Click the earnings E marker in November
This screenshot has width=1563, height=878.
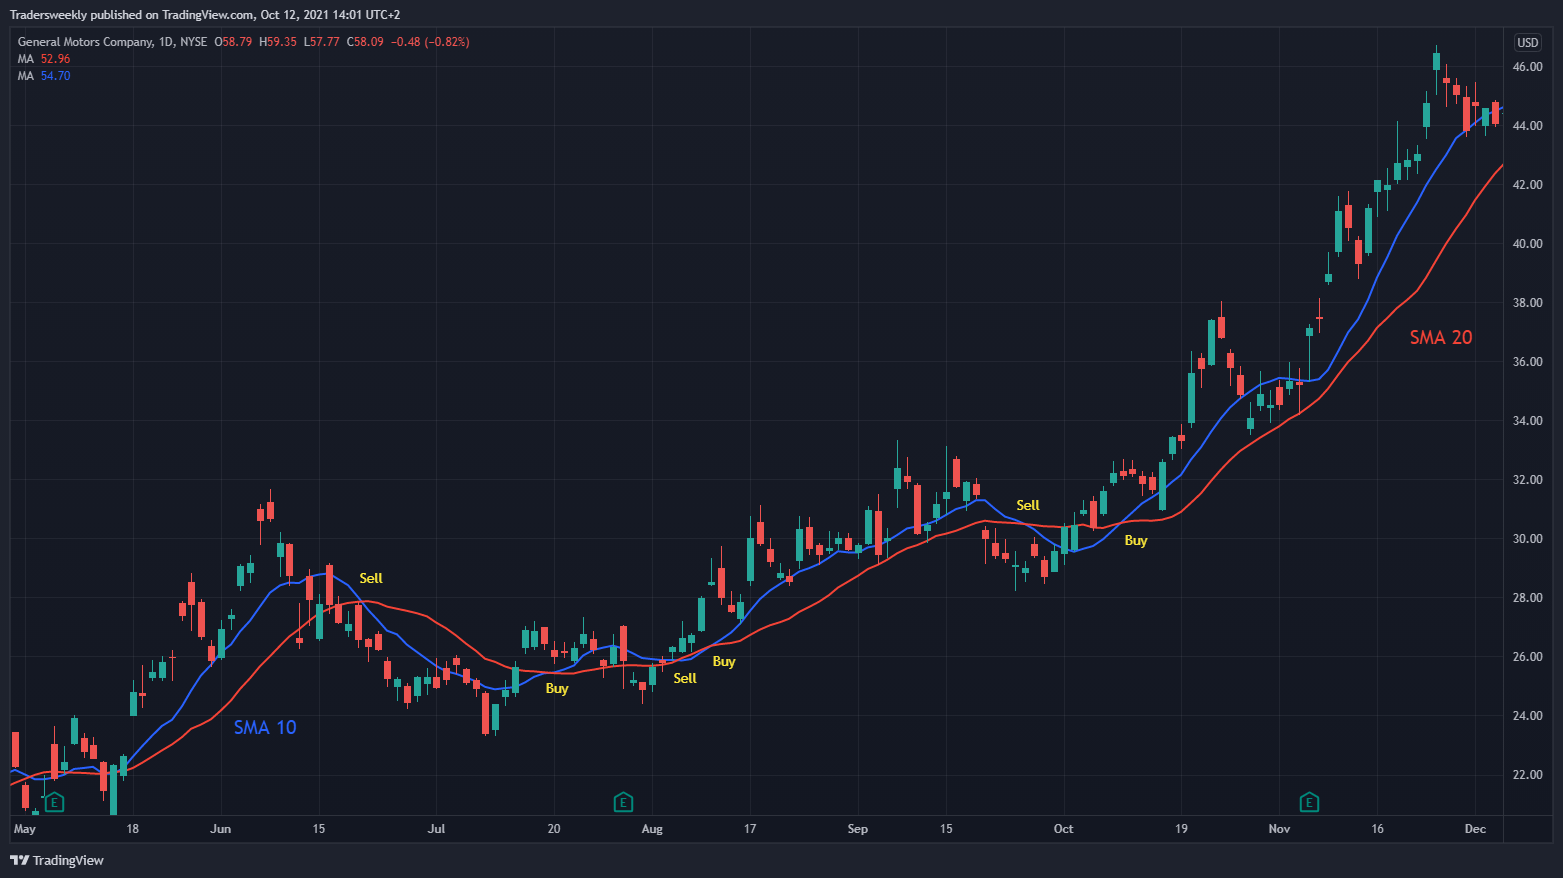coord(1309,802)
